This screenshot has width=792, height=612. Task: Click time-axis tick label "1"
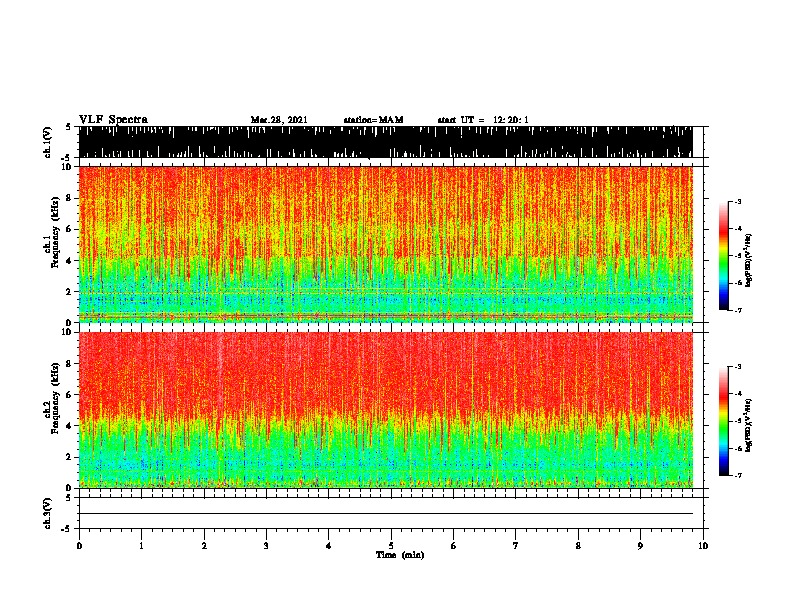142,546
